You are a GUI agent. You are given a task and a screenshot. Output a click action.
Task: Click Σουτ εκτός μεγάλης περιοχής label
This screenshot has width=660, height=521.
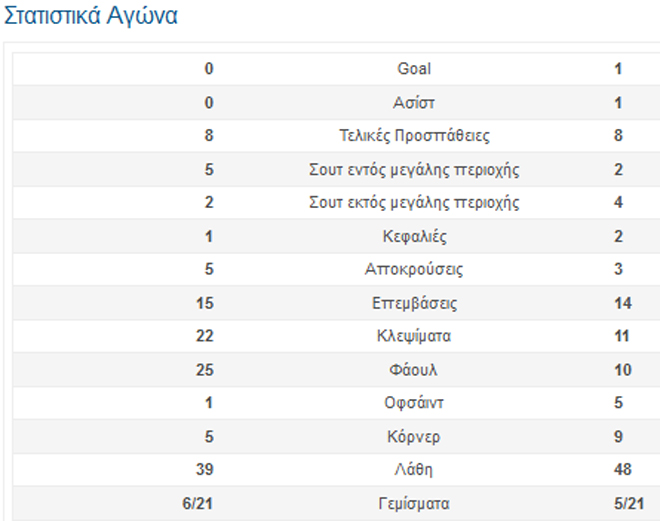tap(414, 203)
